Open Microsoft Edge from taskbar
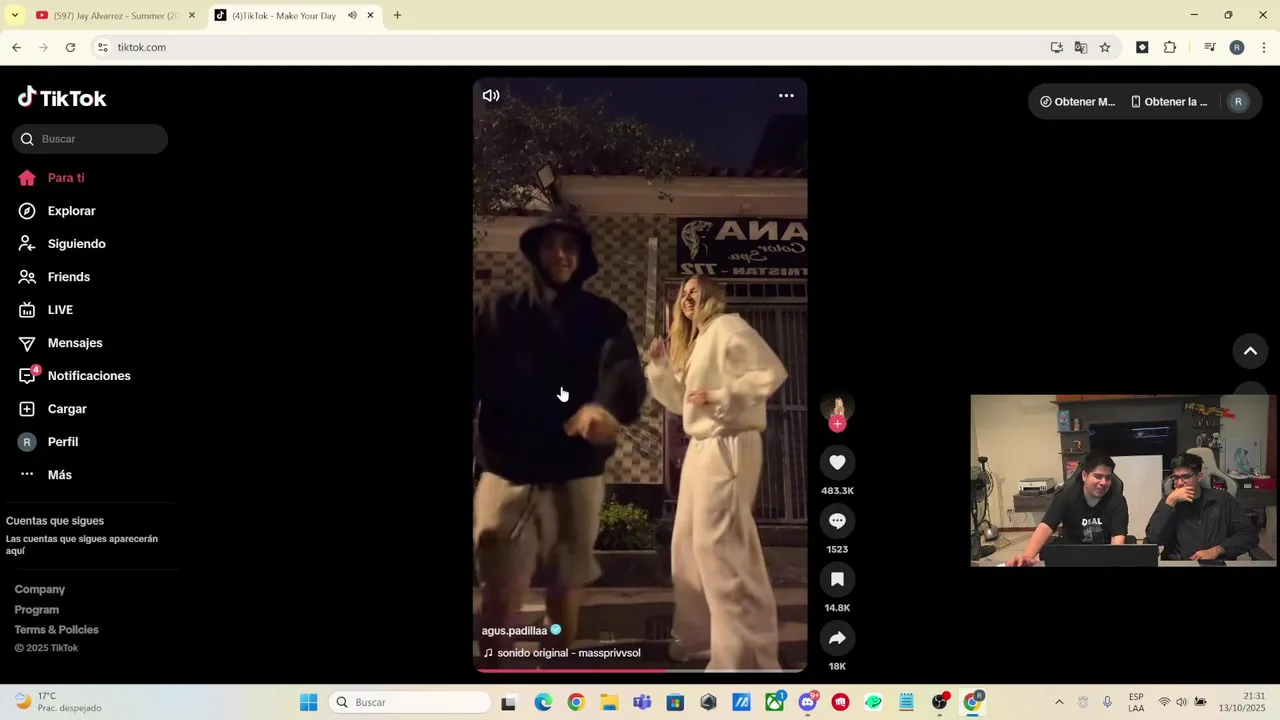Screen dimensions: 1280x720 click(543, 702)
